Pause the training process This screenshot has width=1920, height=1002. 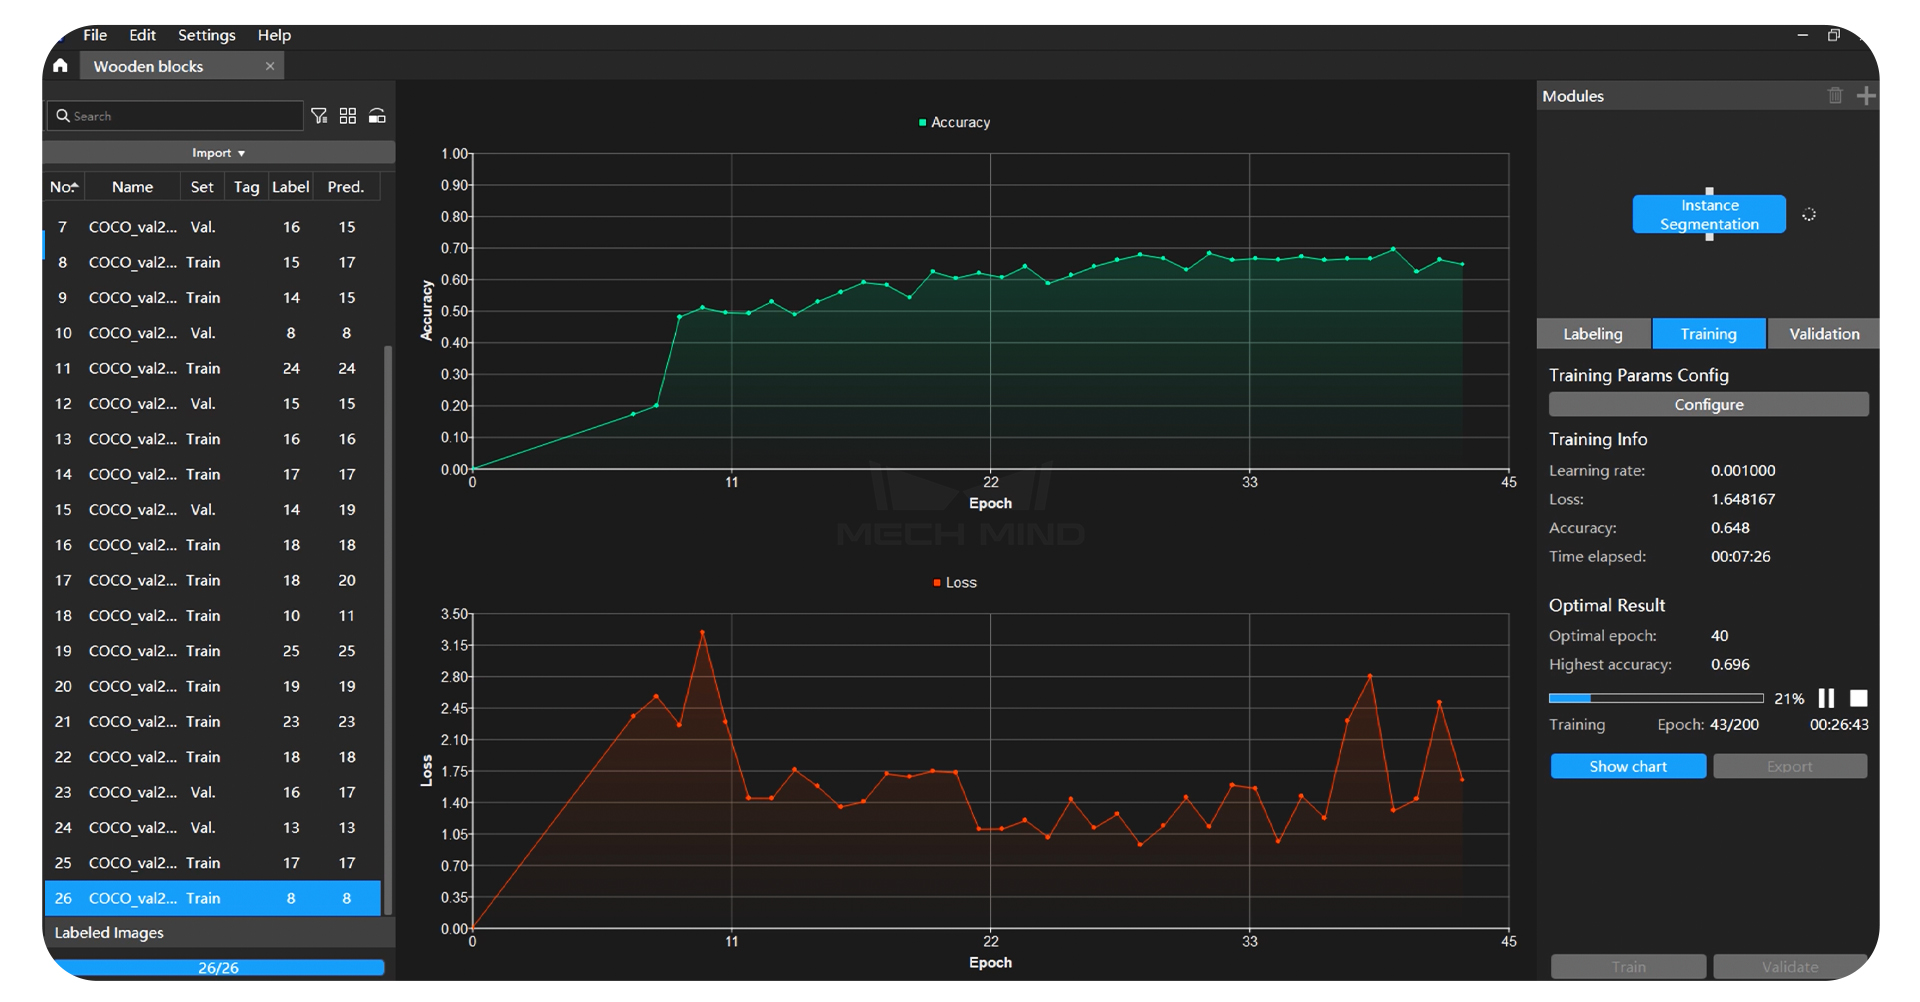coord(1826,698)
